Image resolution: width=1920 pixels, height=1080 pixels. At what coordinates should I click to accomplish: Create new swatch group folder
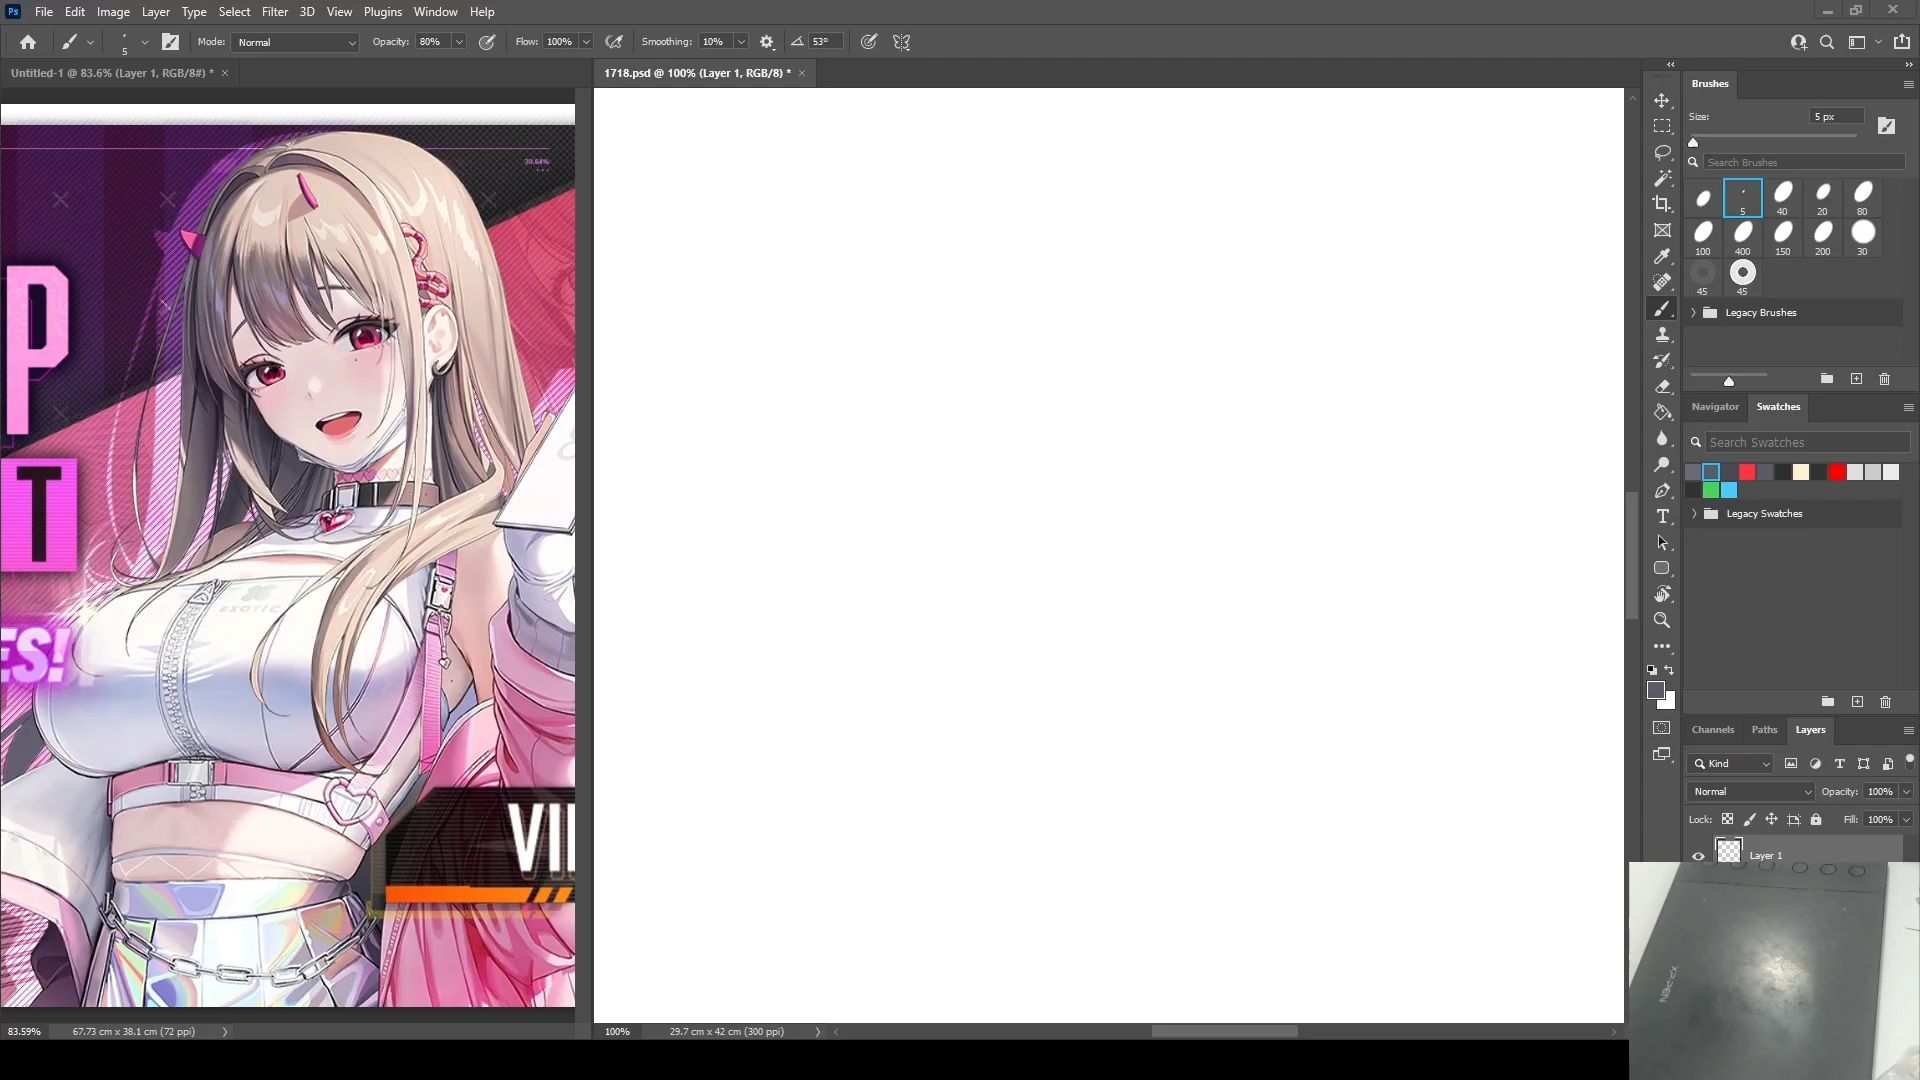pyautogui.click(x=1828, y=702)
